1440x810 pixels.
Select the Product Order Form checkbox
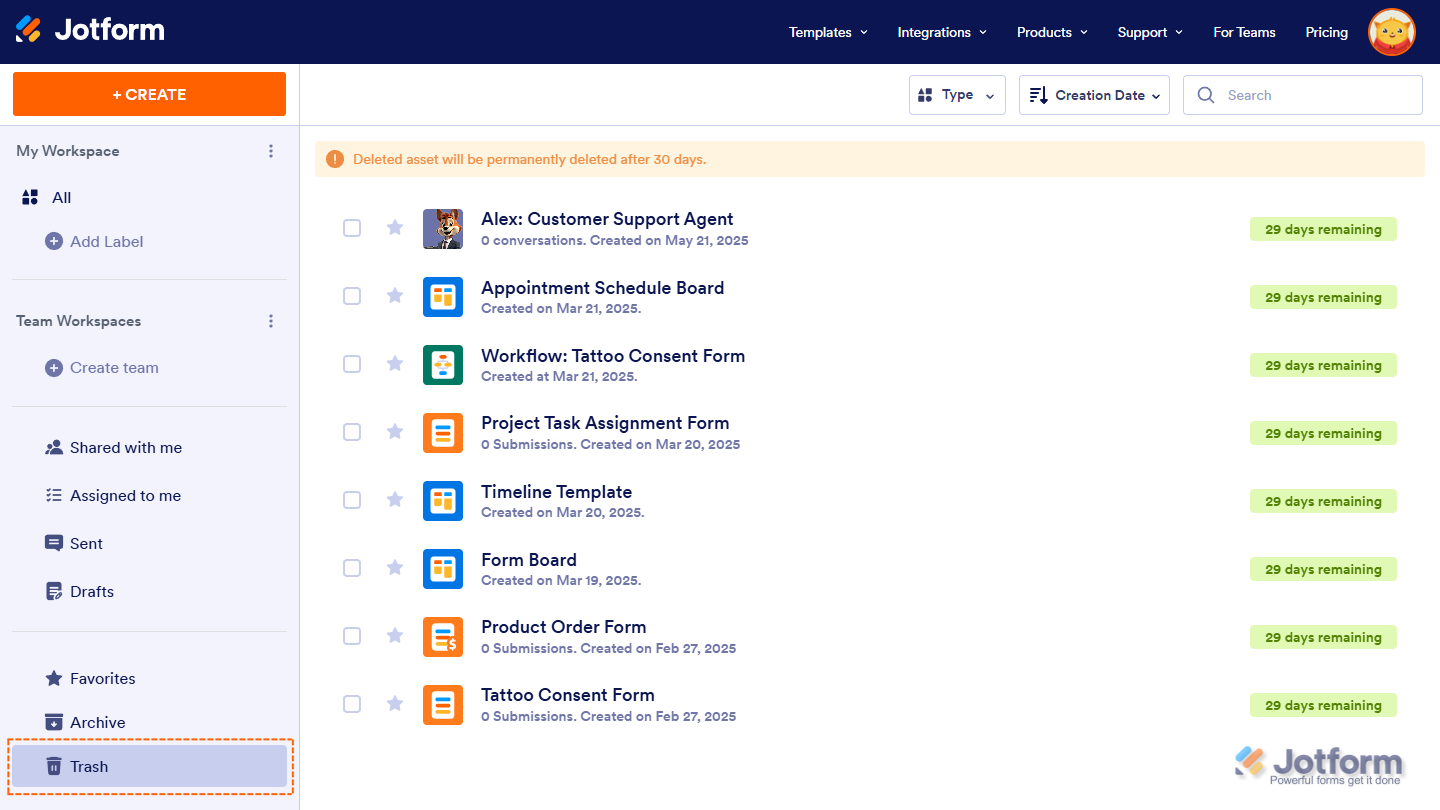[352, 636]
